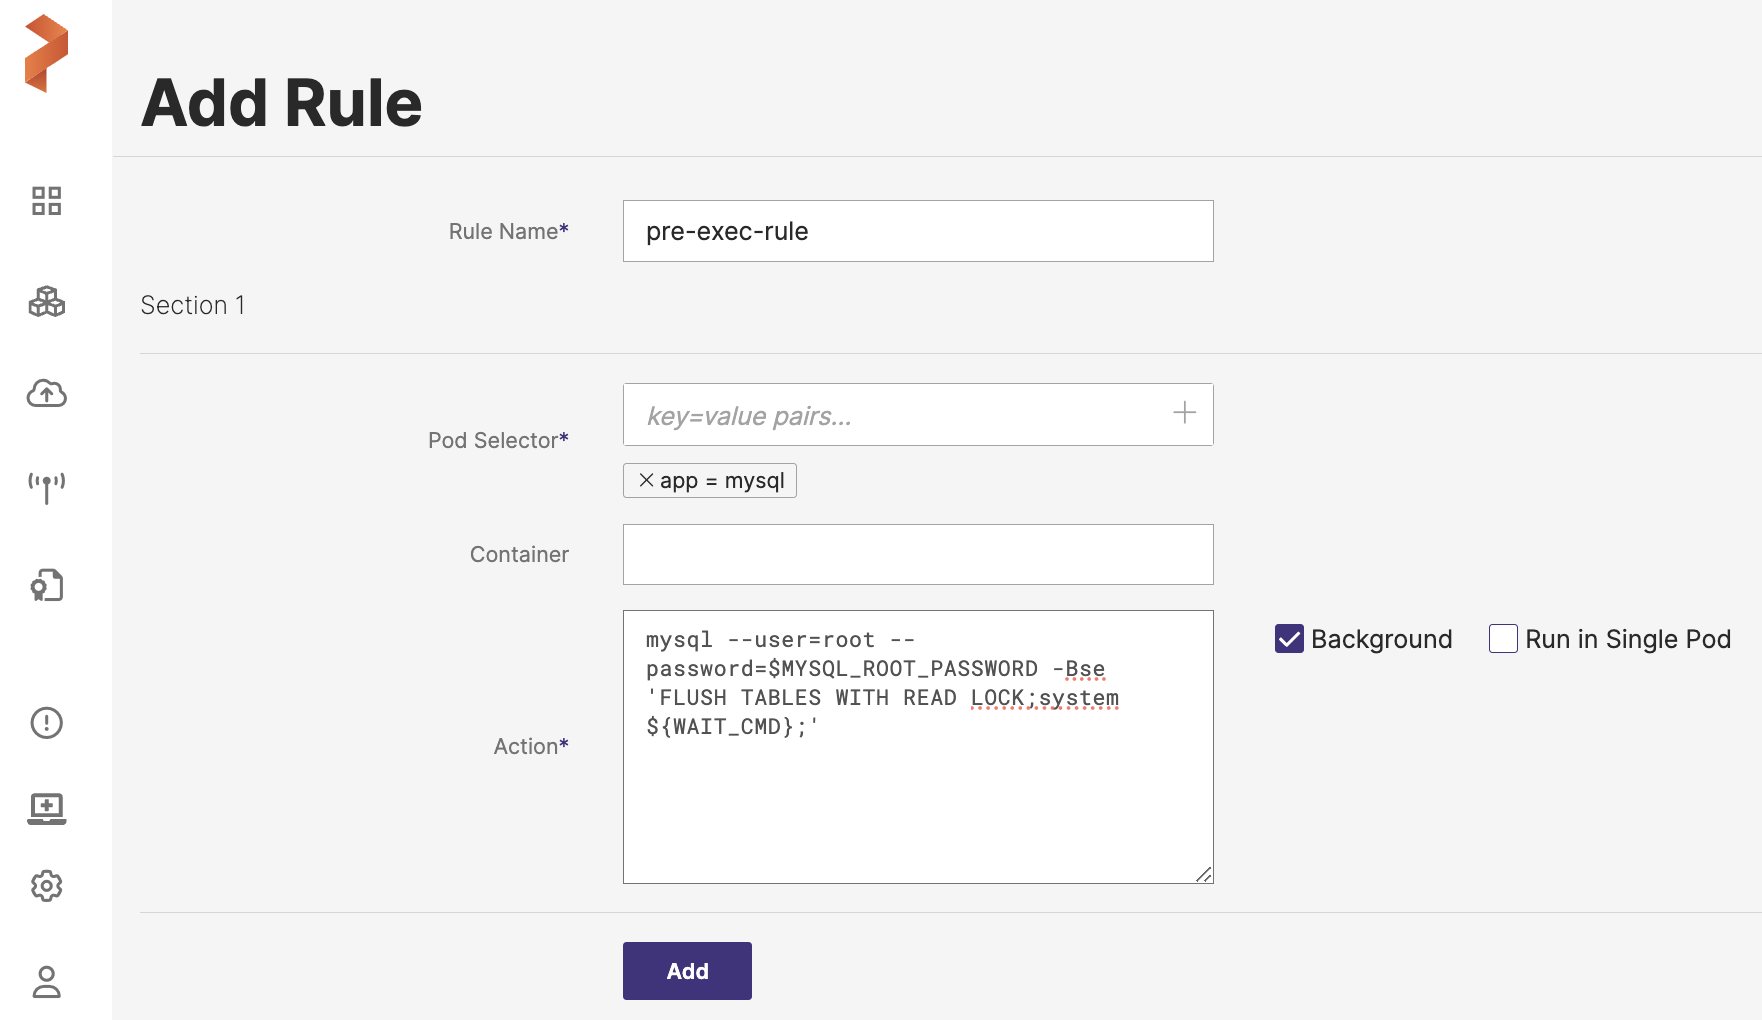The height and width of the screenshot is (1020, 1762).
Task: Open the clusters cubes icon
Action: pyautogui.click(x=46, y=301)
